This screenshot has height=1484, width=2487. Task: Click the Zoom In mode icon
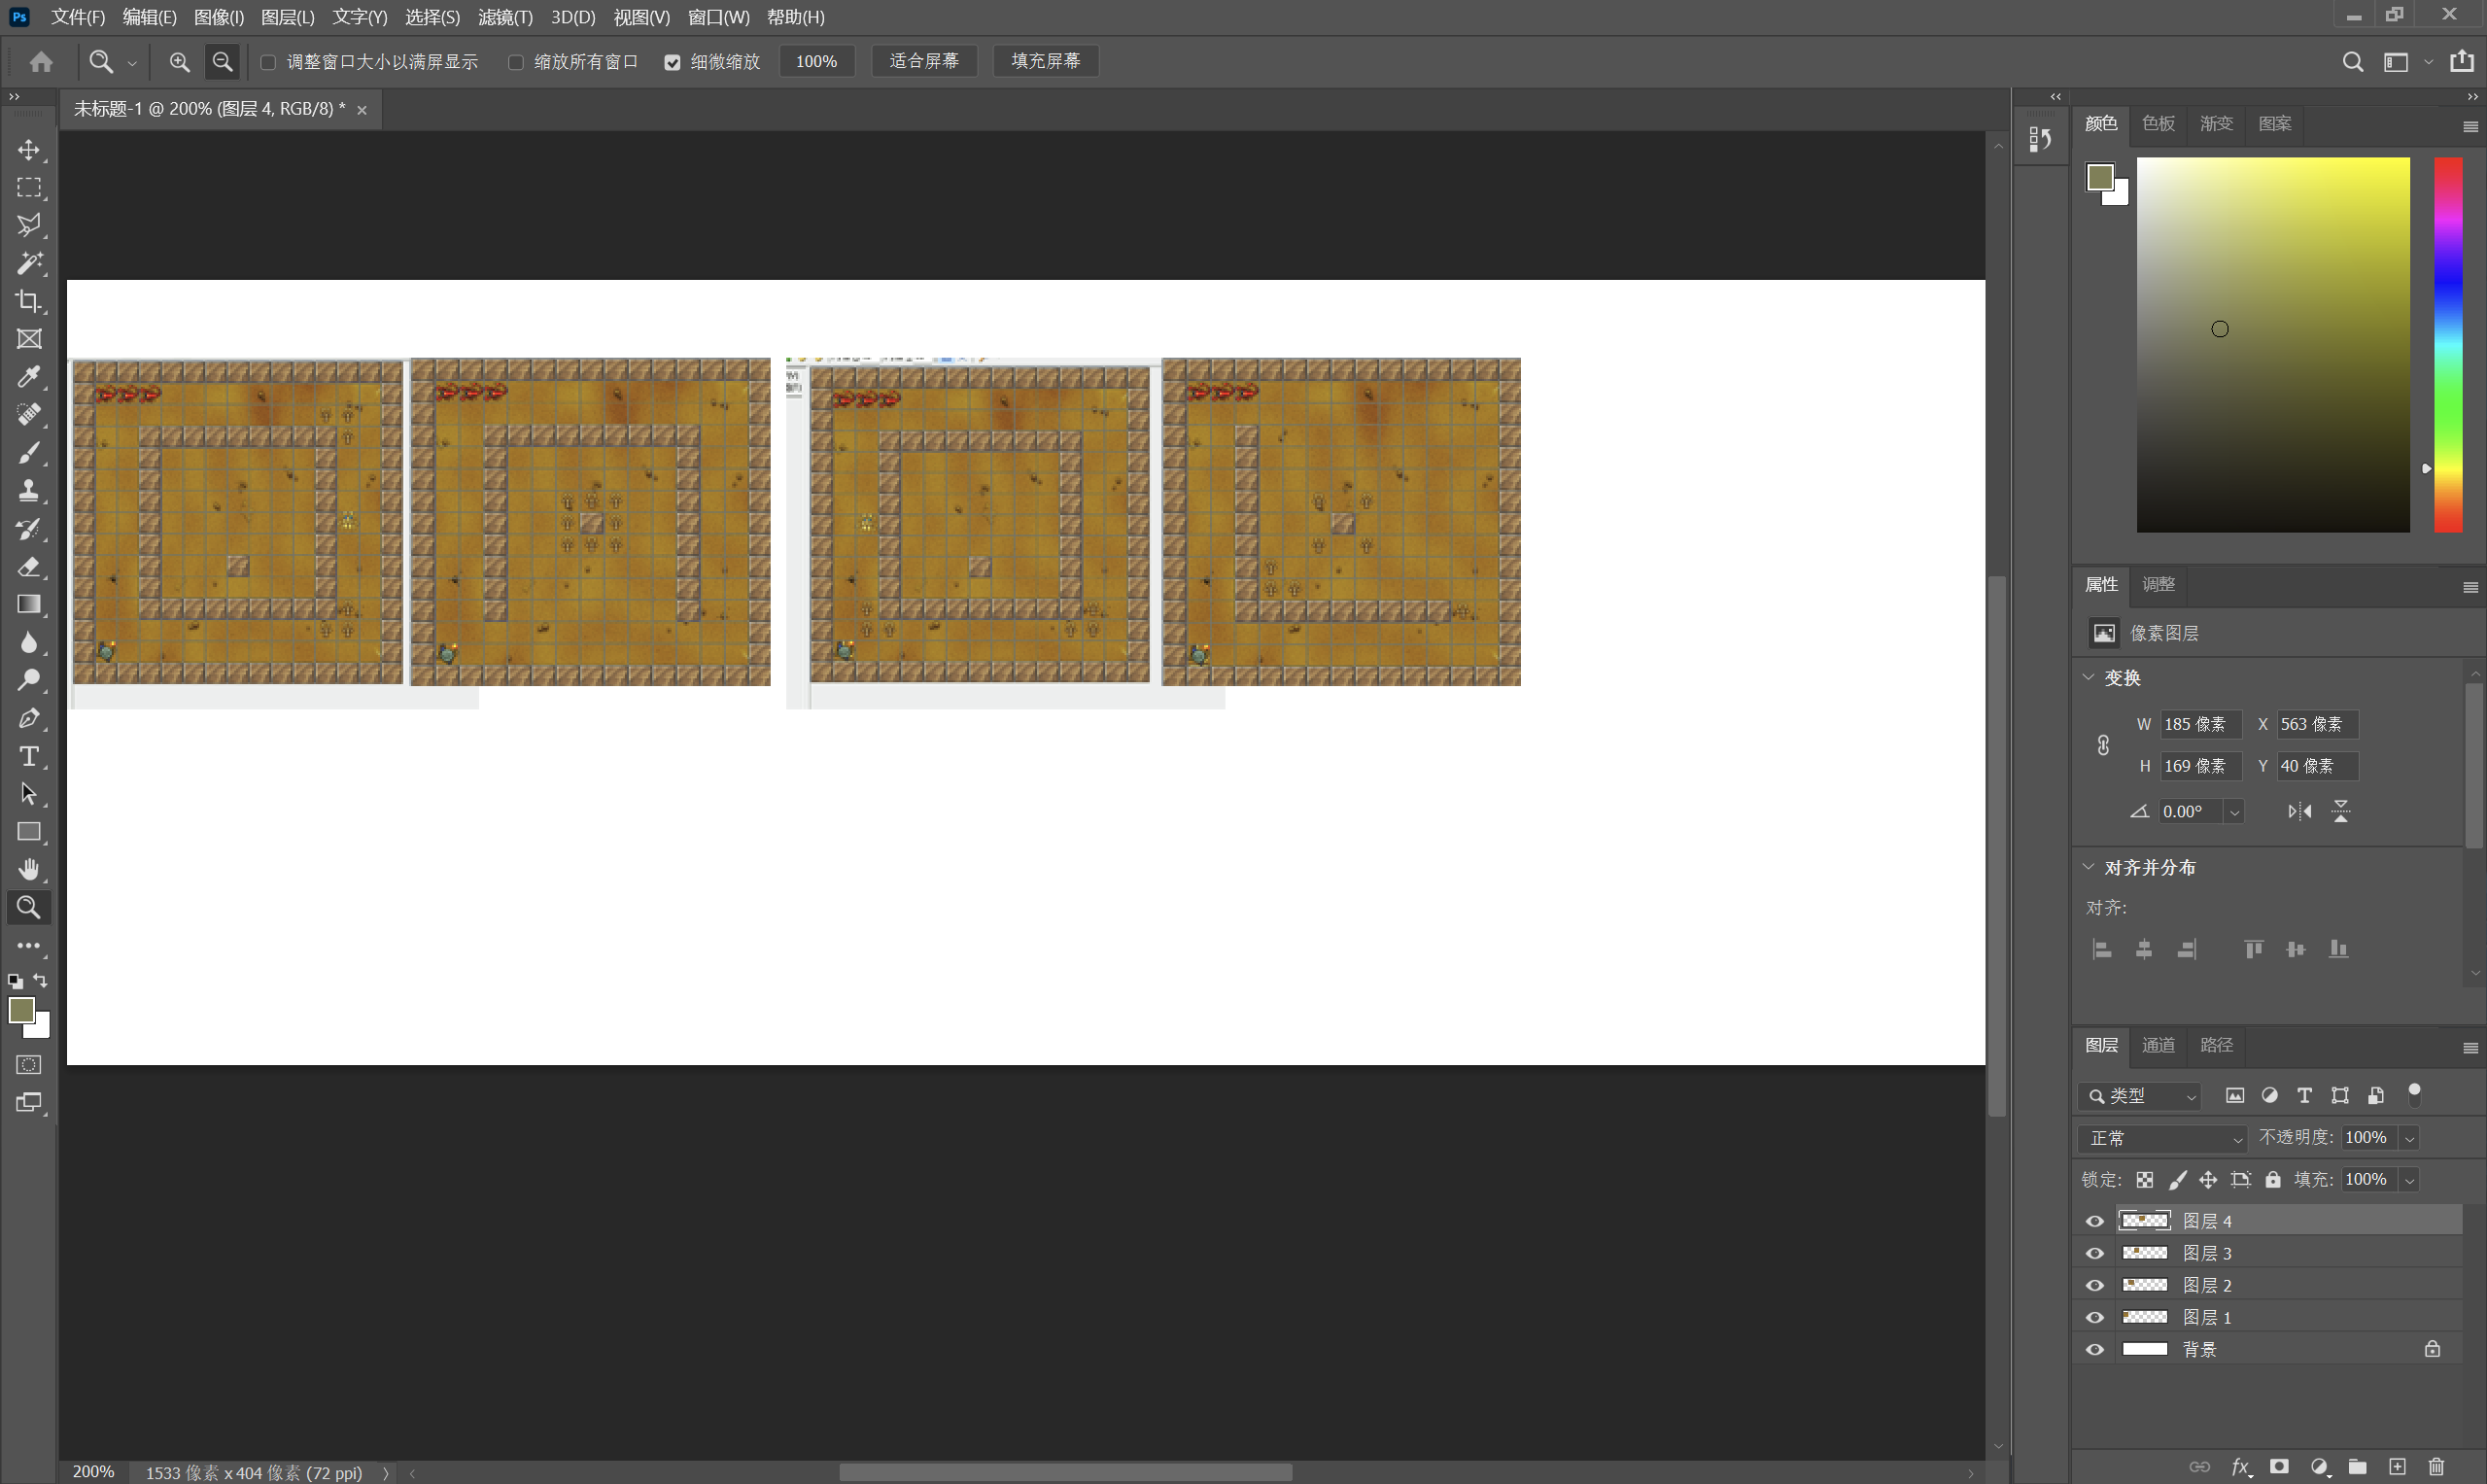click(179, 62)
